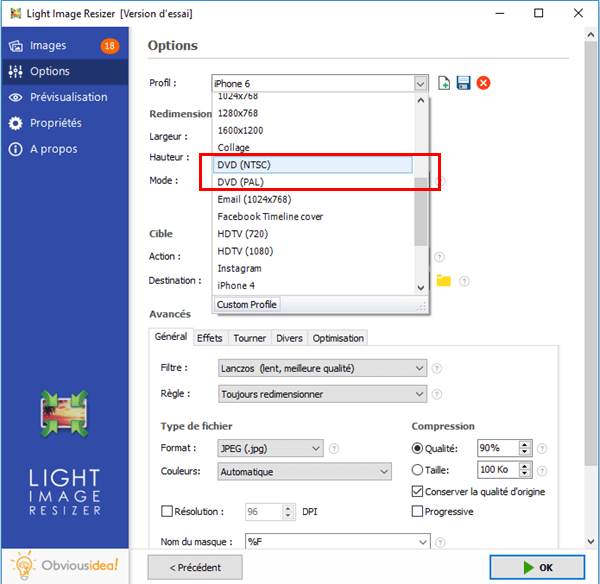The height and width of the screenshot is (584, 600).
Task: Click the profile list scrollbar thumb
Action: (421, 212)
